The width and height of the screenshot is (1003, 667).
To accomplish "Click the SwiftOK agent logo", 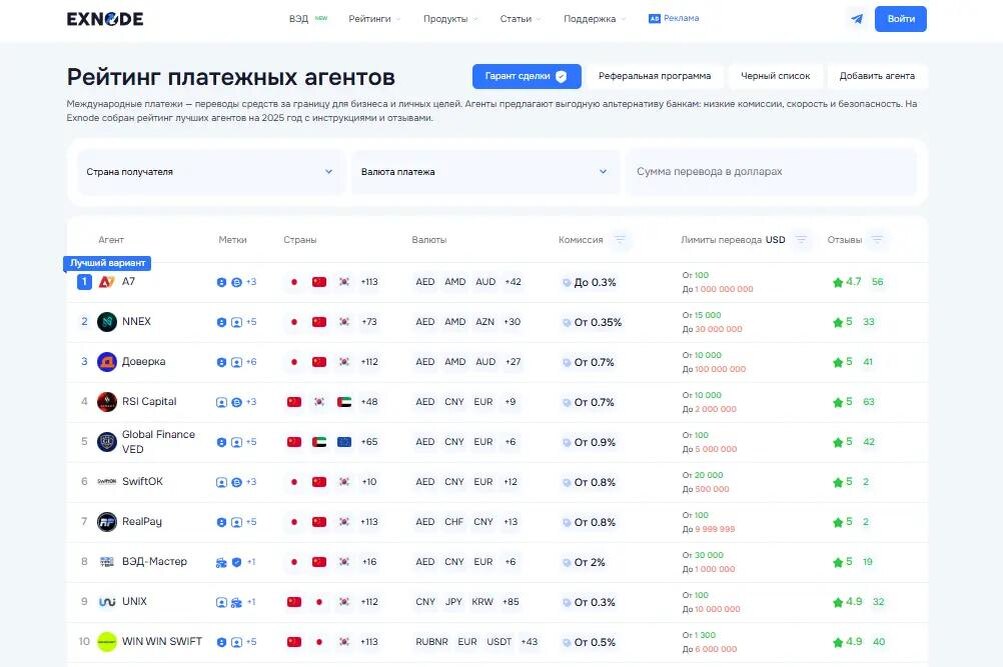I will click(107, 482).
